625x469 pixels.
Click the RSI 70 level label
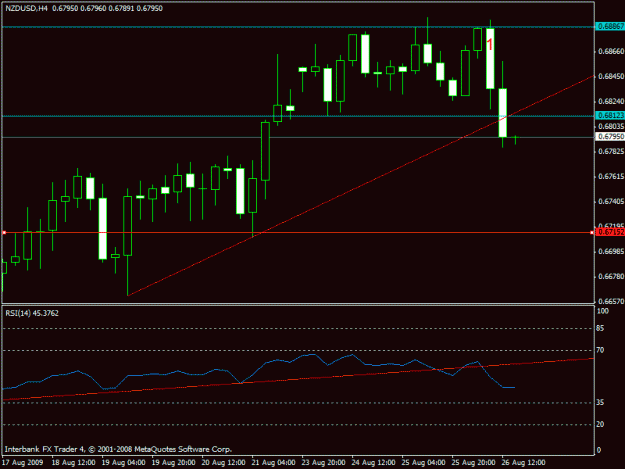coord(600,350)
